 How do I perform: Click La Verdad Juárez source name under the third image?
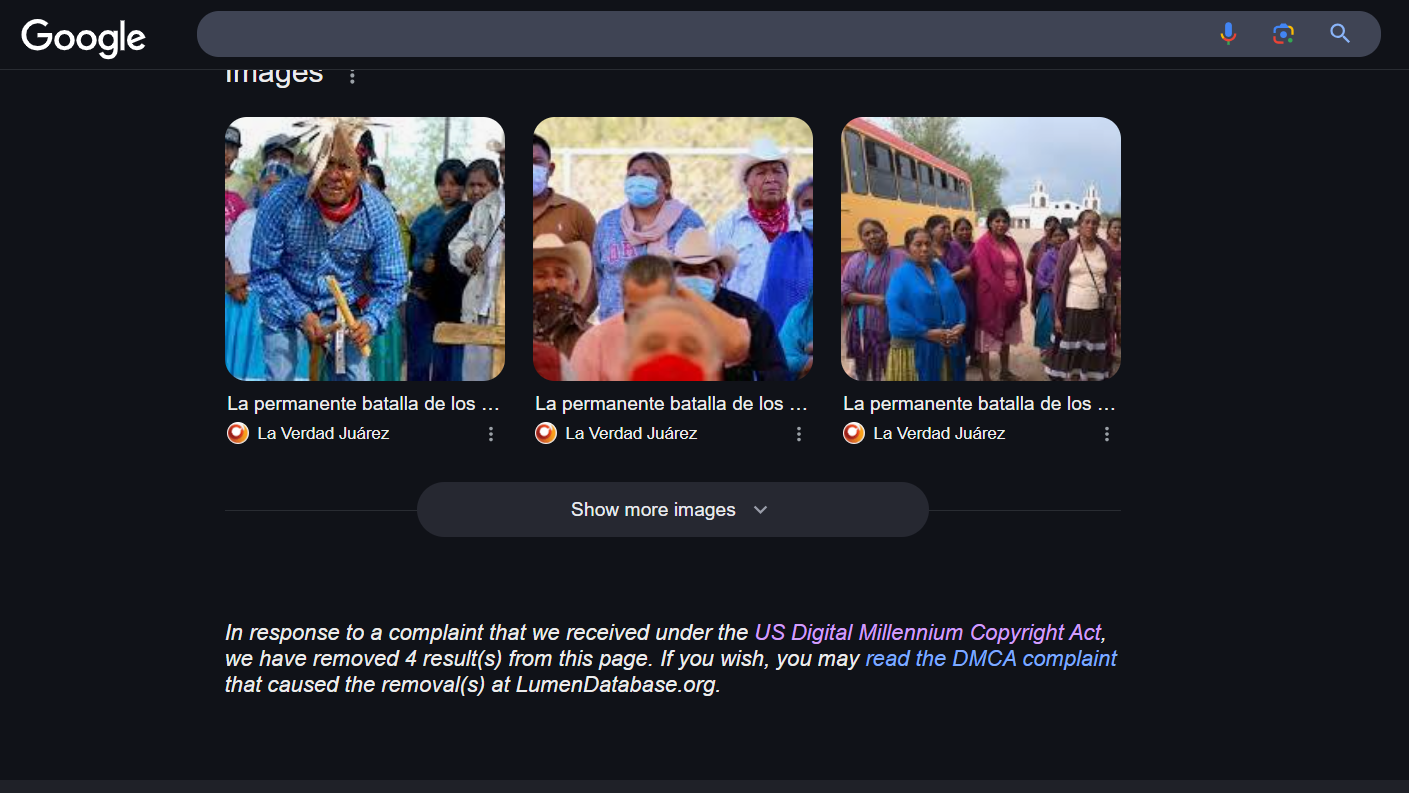pos(939,433)
